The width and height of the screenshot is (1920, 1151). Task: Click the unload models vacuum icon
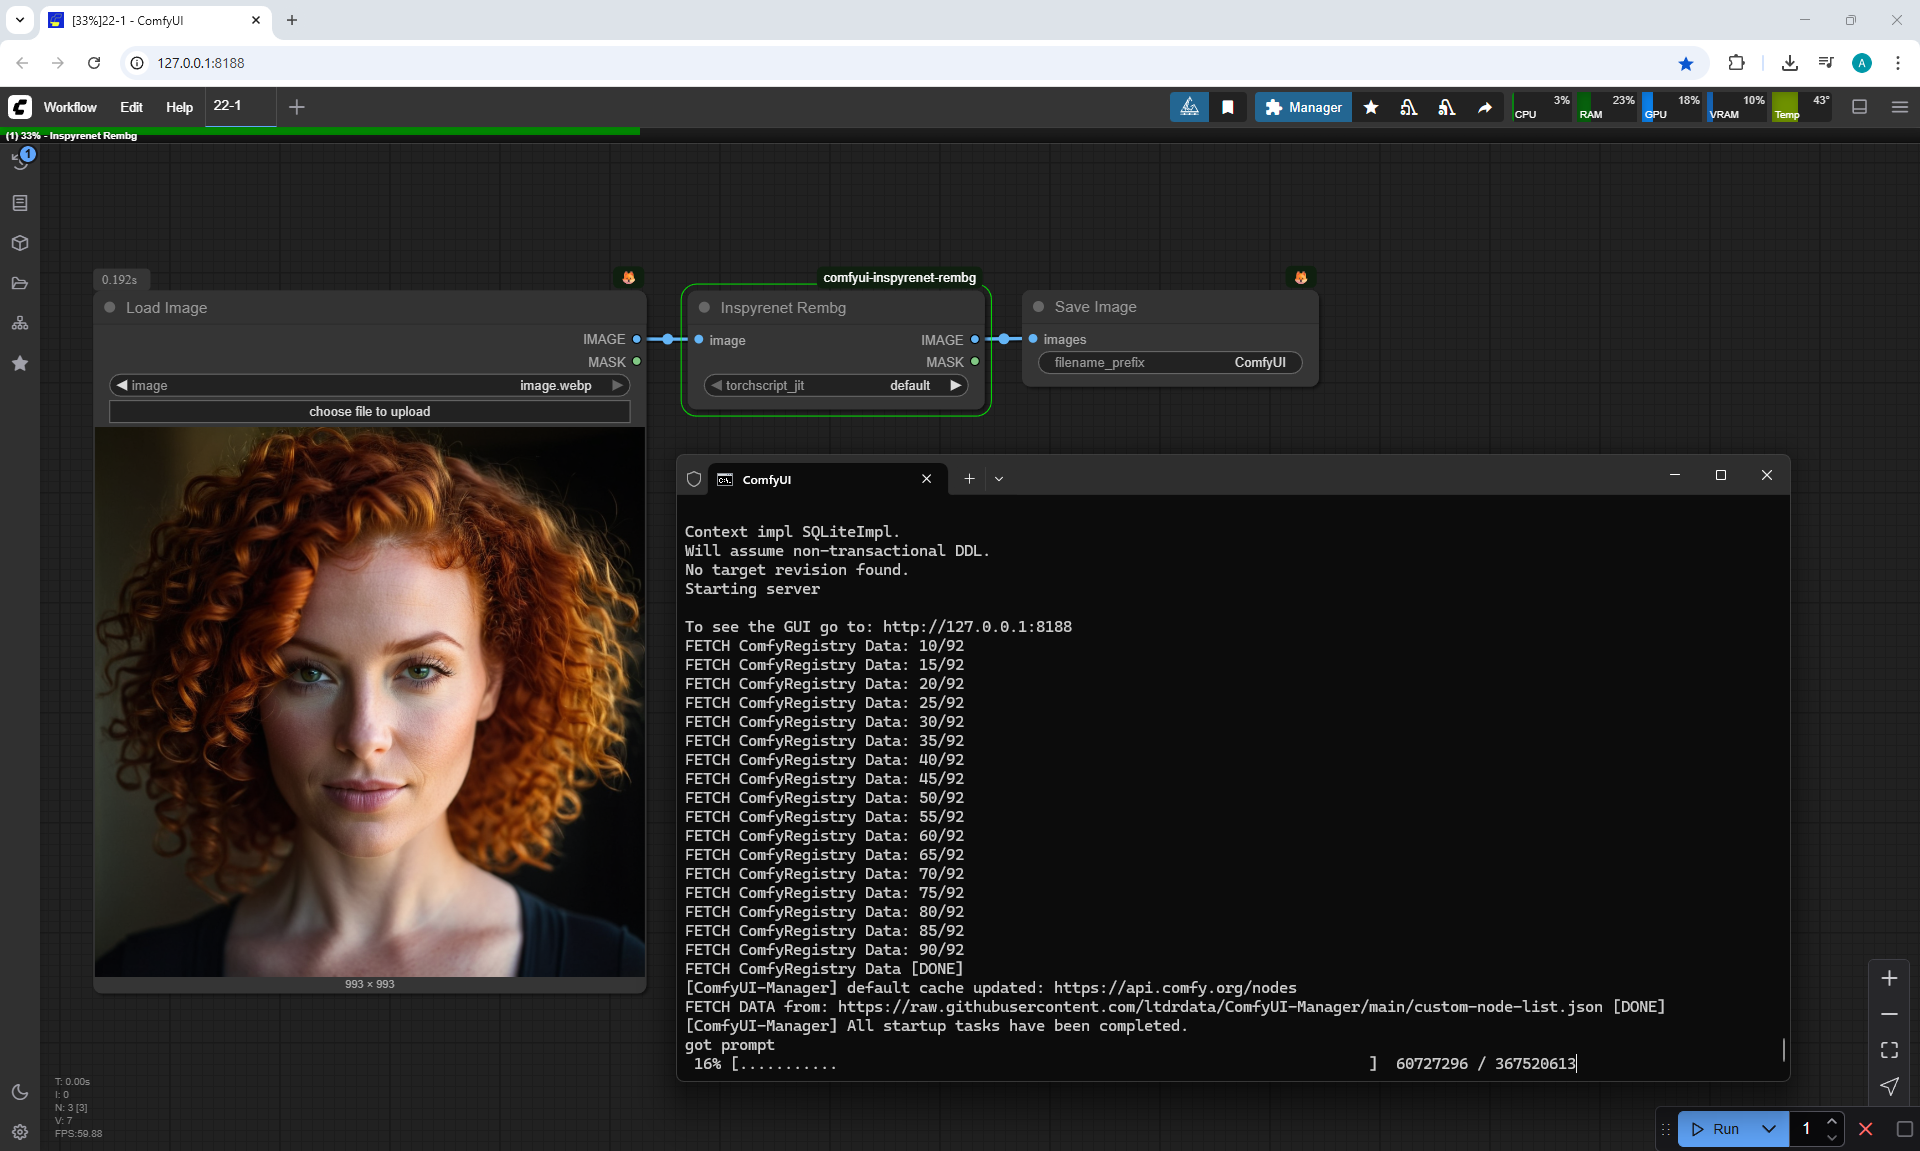pyautogui.click(x=1408, y=107)
